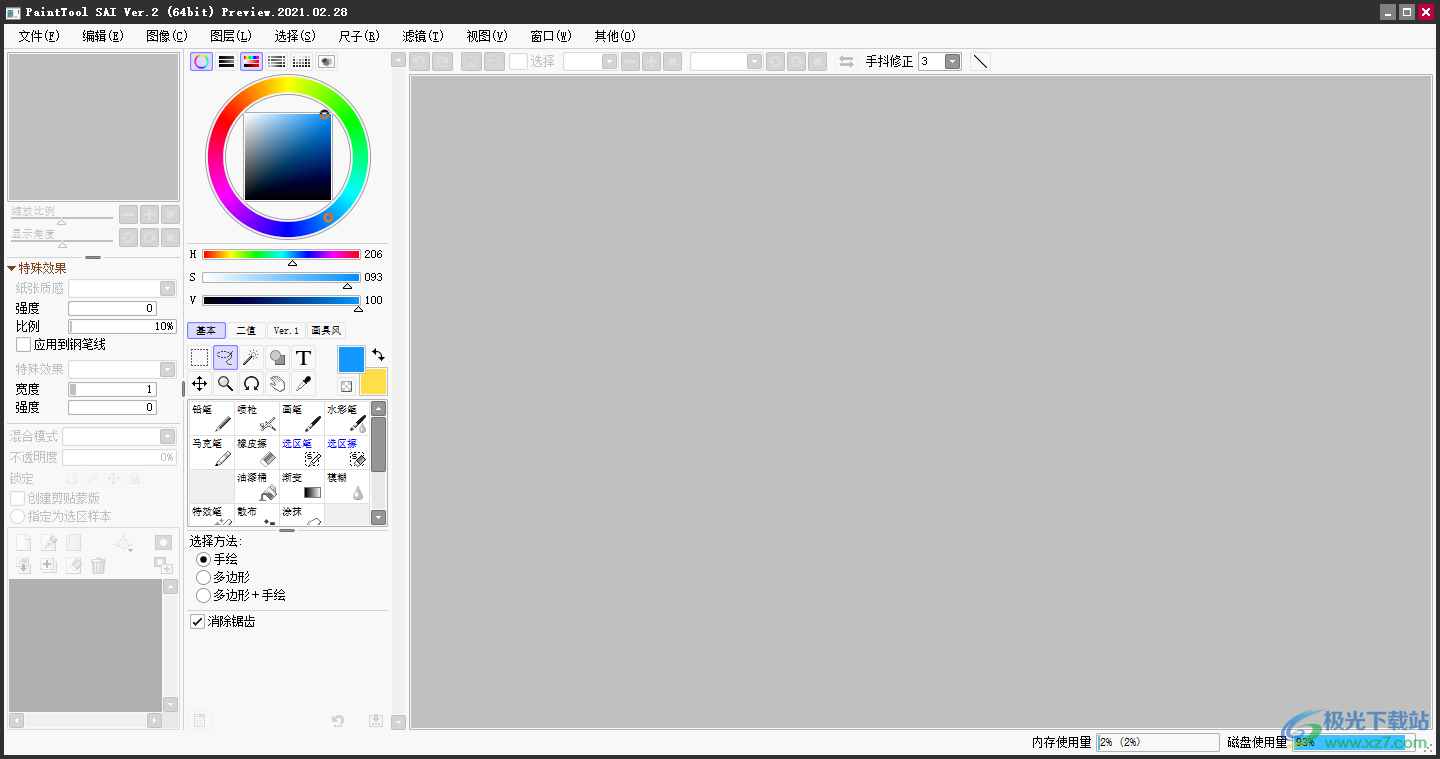
Task: Open the 纸张质感 dropdown
Action: tap(168, 288)
